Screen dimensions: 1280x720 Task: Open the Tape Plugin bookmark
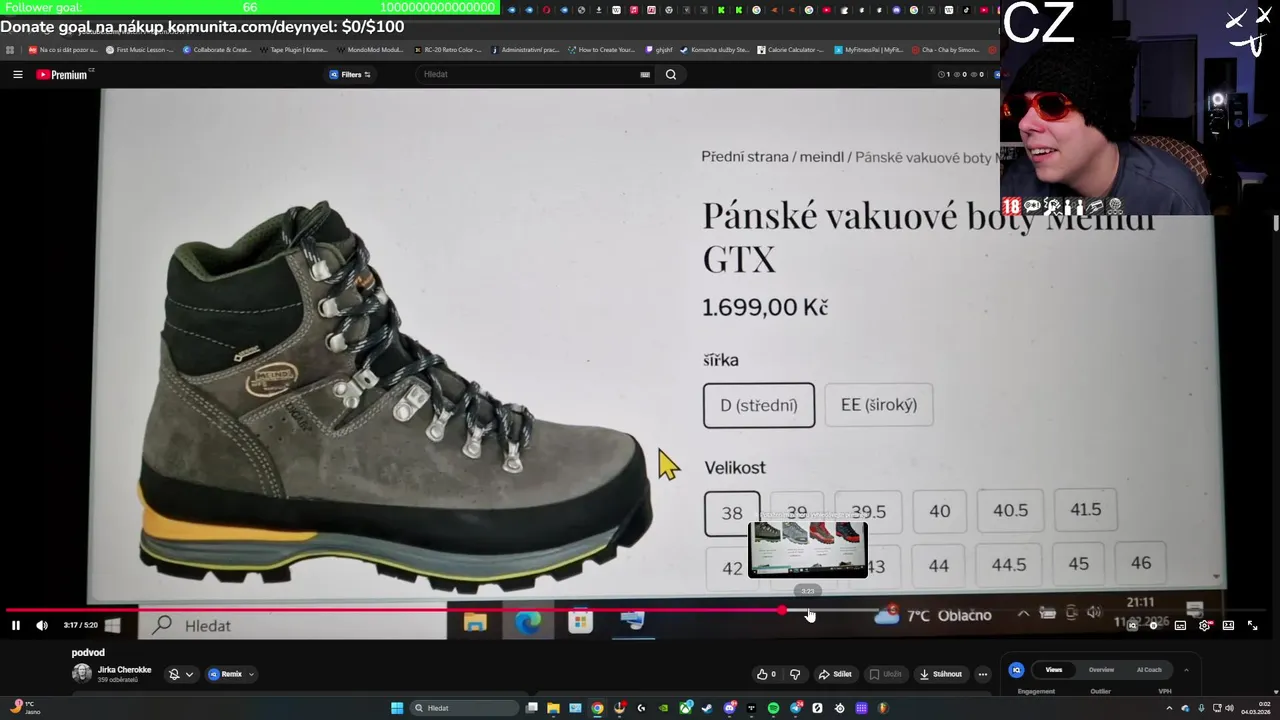(293, 49)
